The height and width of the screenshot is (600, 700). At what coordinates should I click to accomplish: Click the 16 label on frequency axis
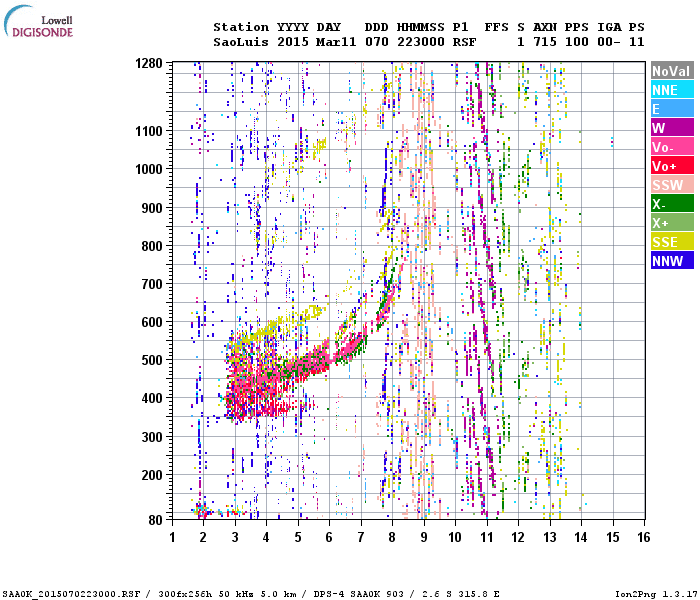coord(643,537)
